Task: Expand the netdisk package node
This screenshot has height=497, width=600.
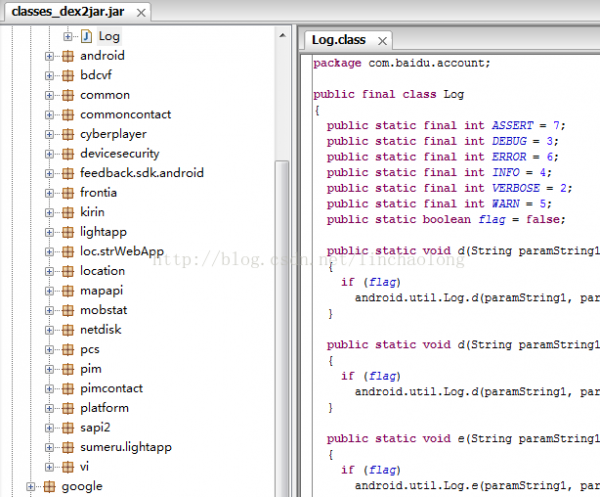Action: pyautogui.click(x=49, y=330)
